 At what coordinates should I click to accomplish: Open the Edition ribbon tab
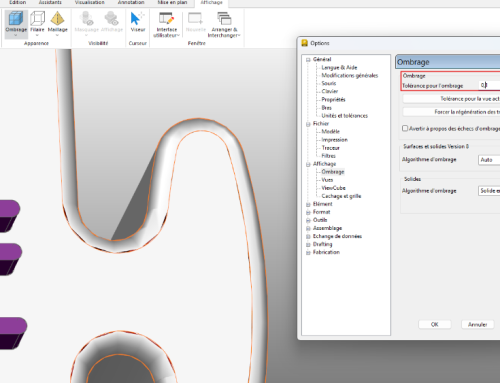click(x=18, y=2)
